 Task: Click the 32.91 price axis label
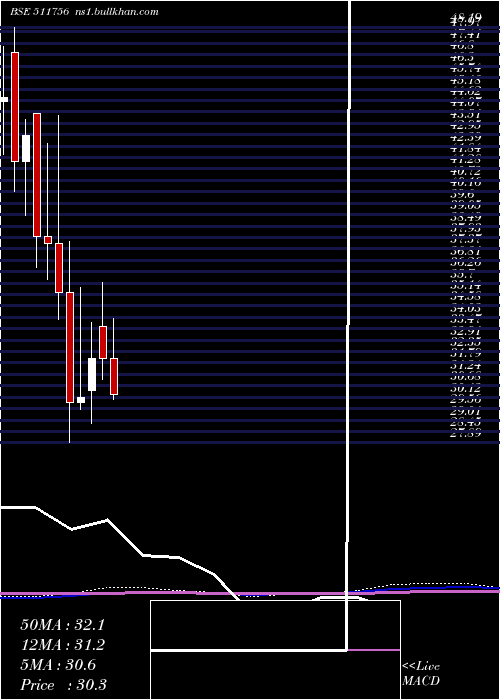click(x=466, y=332)
